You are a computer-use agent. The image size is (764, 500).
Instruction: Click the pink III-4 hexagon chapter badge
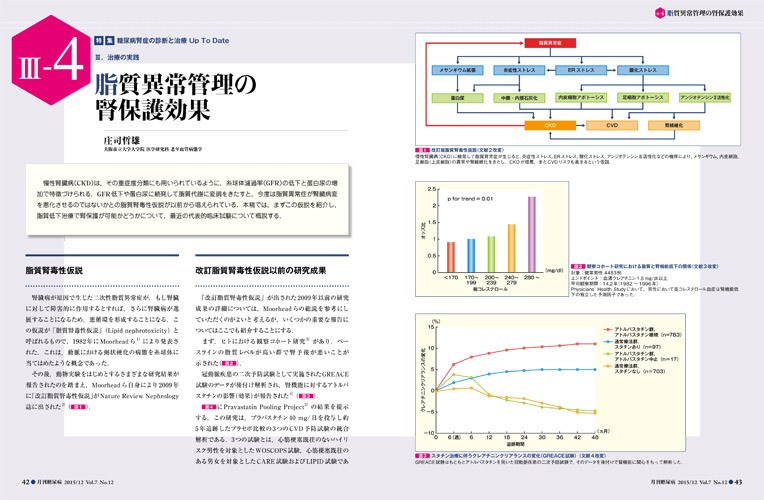coord(51,60)
